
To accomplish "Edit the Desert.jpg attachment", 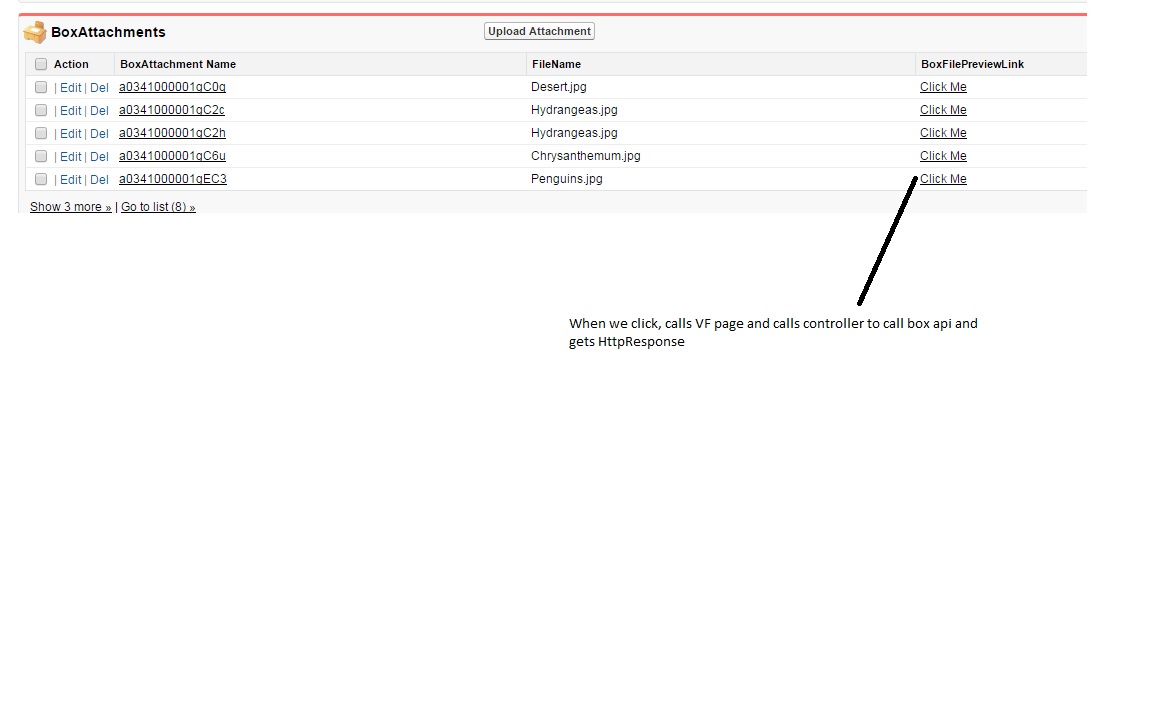I will coord(71,87).
